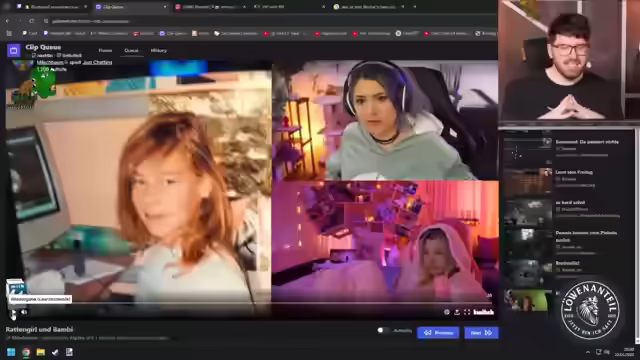Click the Clip Queue purple logo icon

coord(13,50)
